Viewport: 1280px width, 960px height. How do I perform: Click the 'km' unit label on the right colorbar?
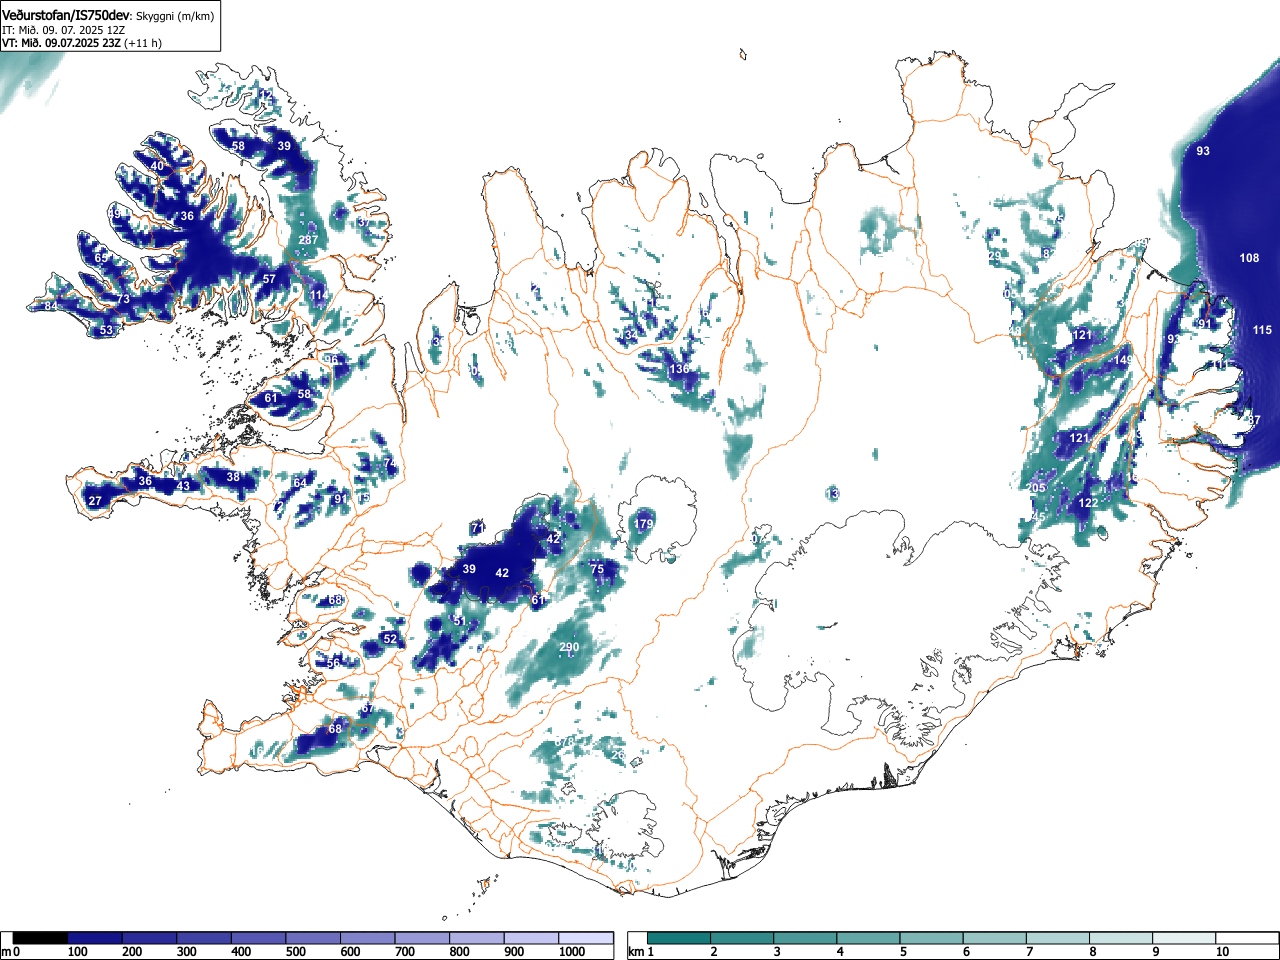pyautogui.click(x=635, y=952)
